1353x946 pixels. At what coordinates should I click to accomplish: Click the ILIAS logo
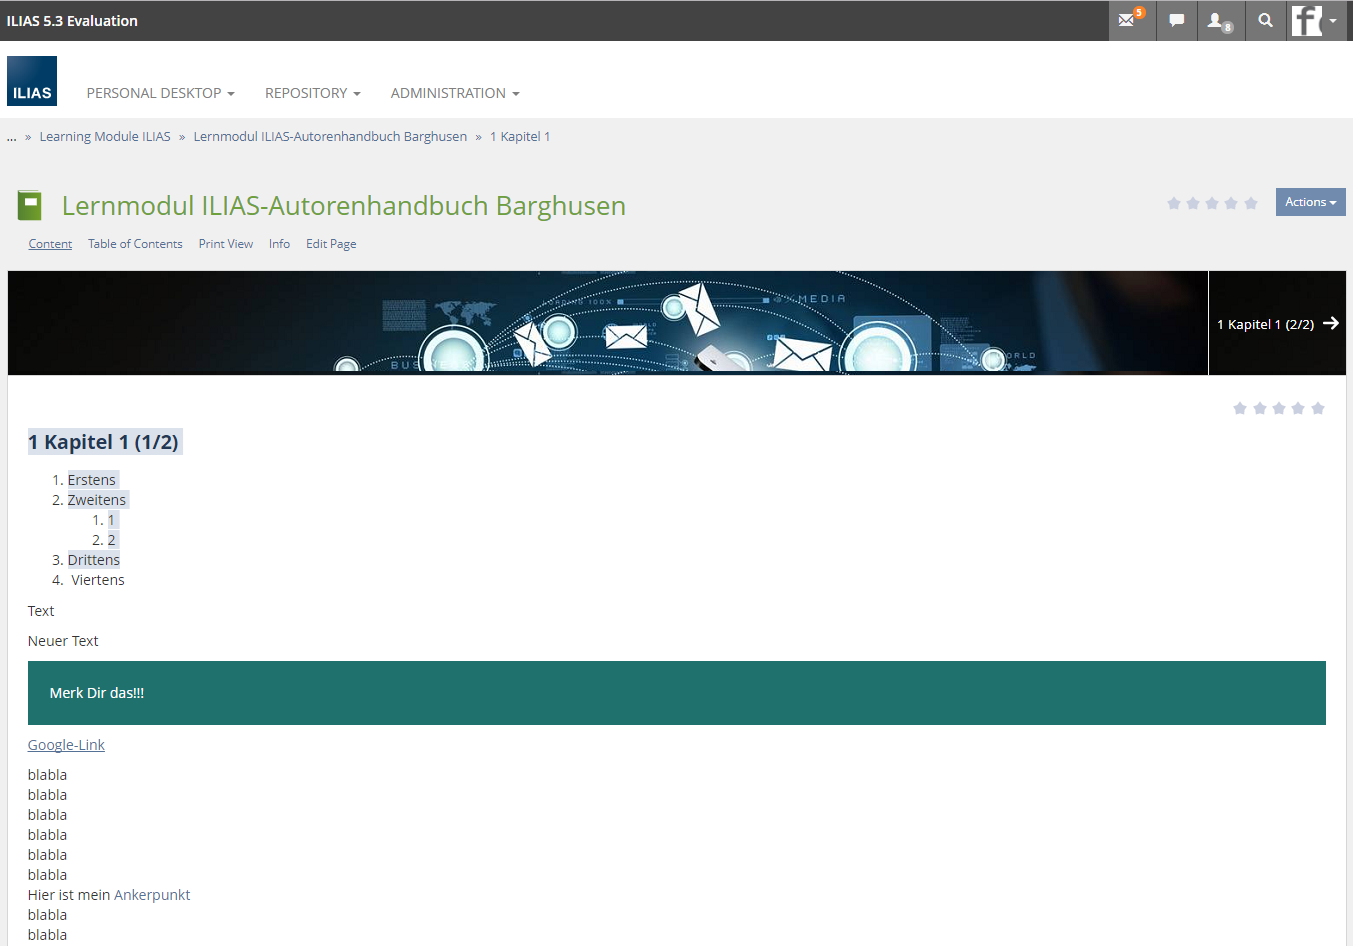click(x=32, y=81)
